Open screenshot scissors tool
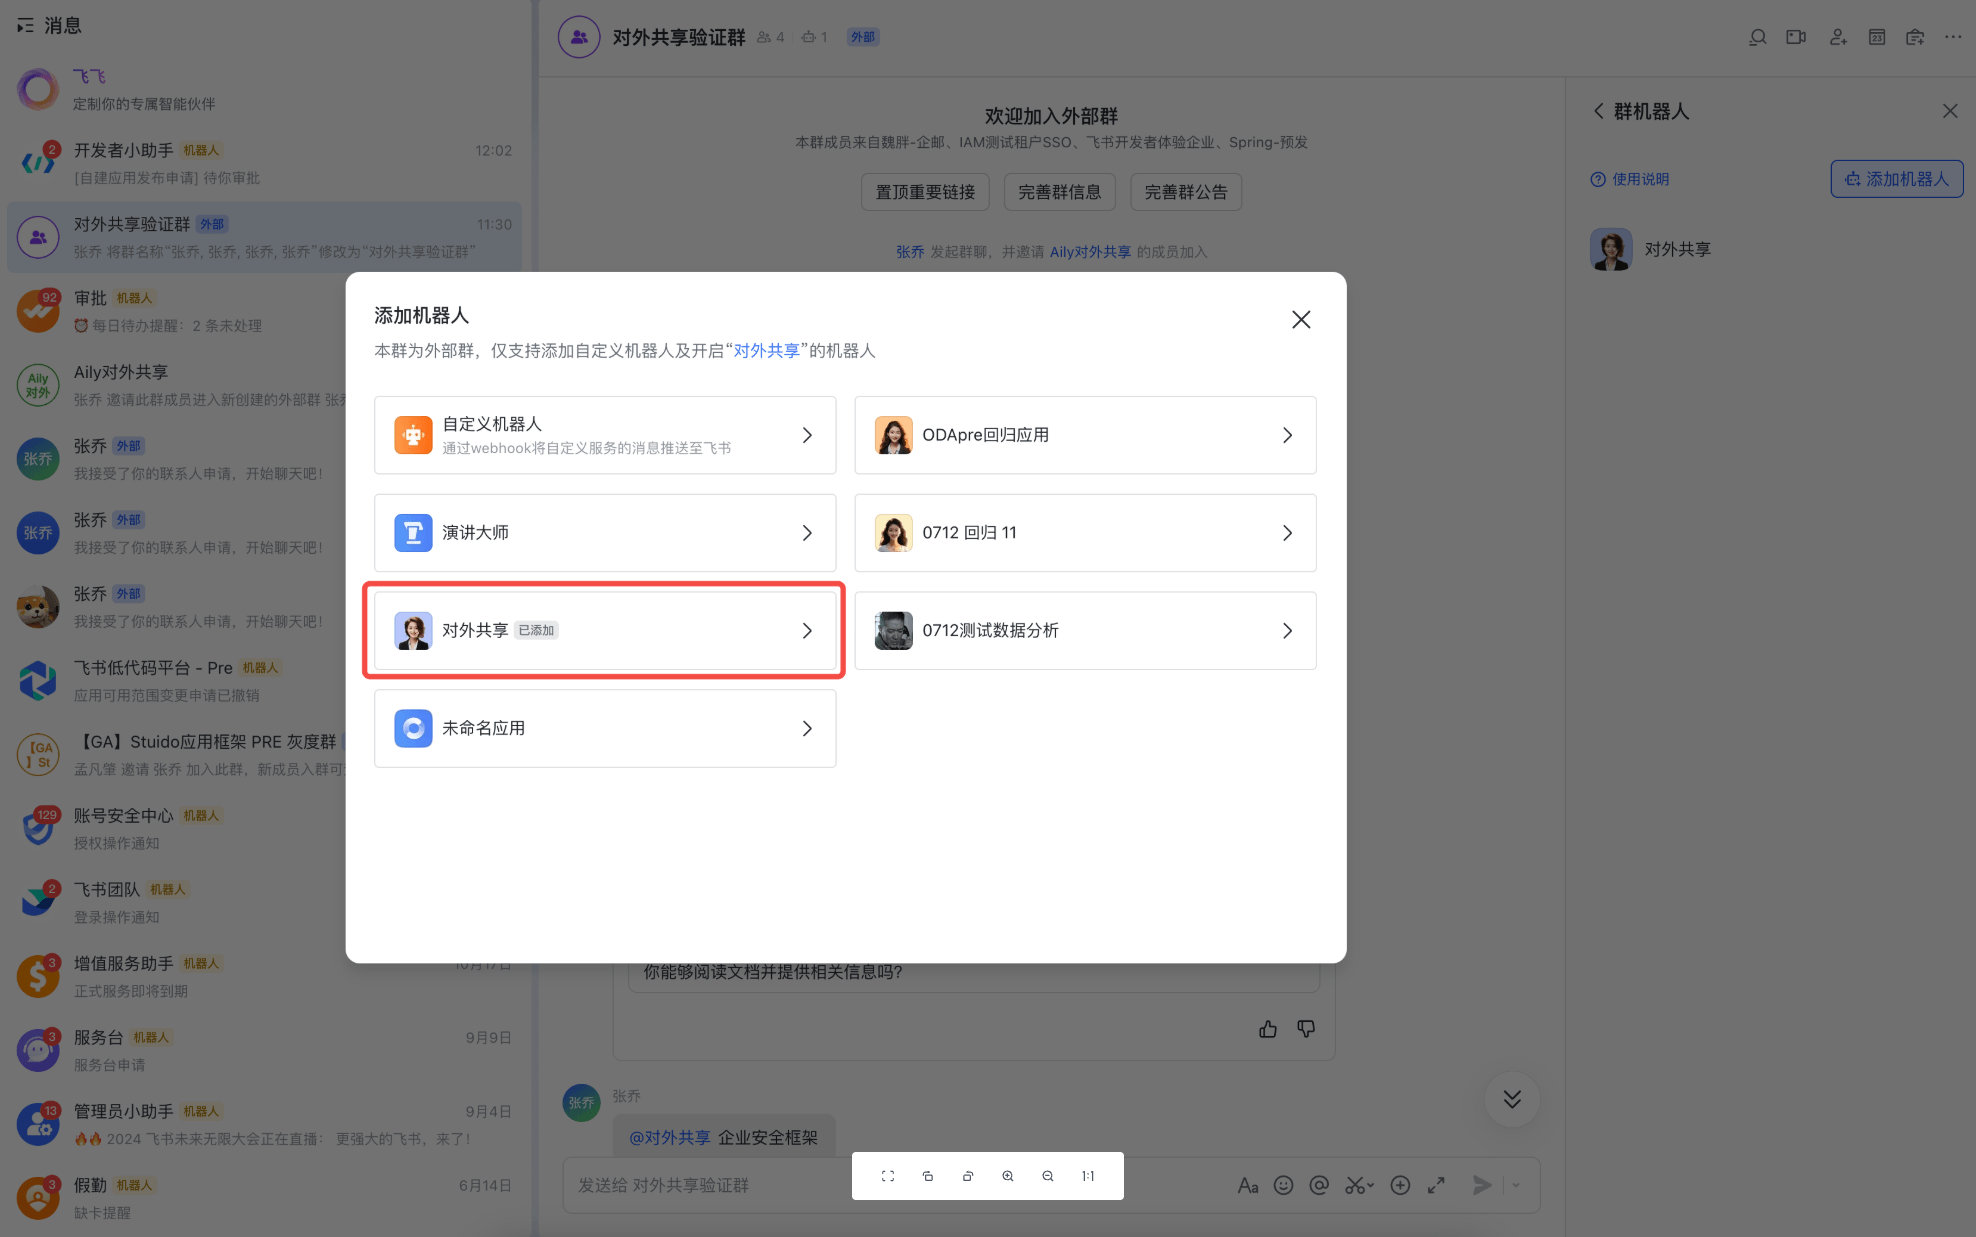This screenshot has width=1976, height=1237. pyautogui.click(x=1355, y=1185)
